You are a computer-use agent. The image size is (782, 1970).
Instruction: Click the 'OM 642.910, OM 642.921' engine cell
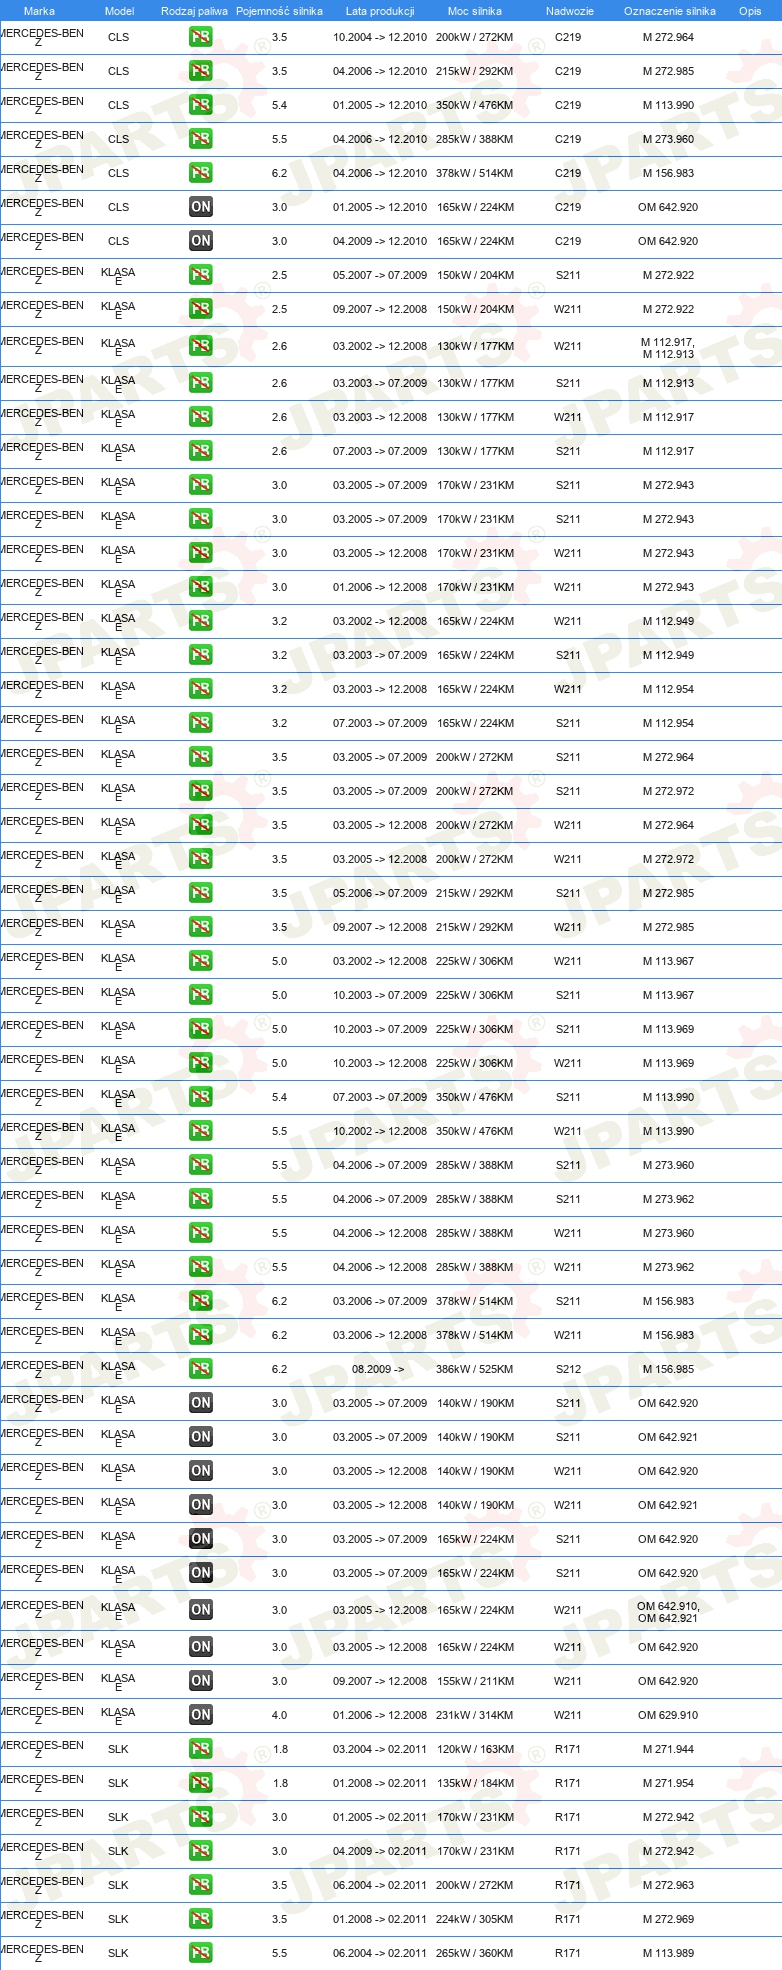(668, 1612)
